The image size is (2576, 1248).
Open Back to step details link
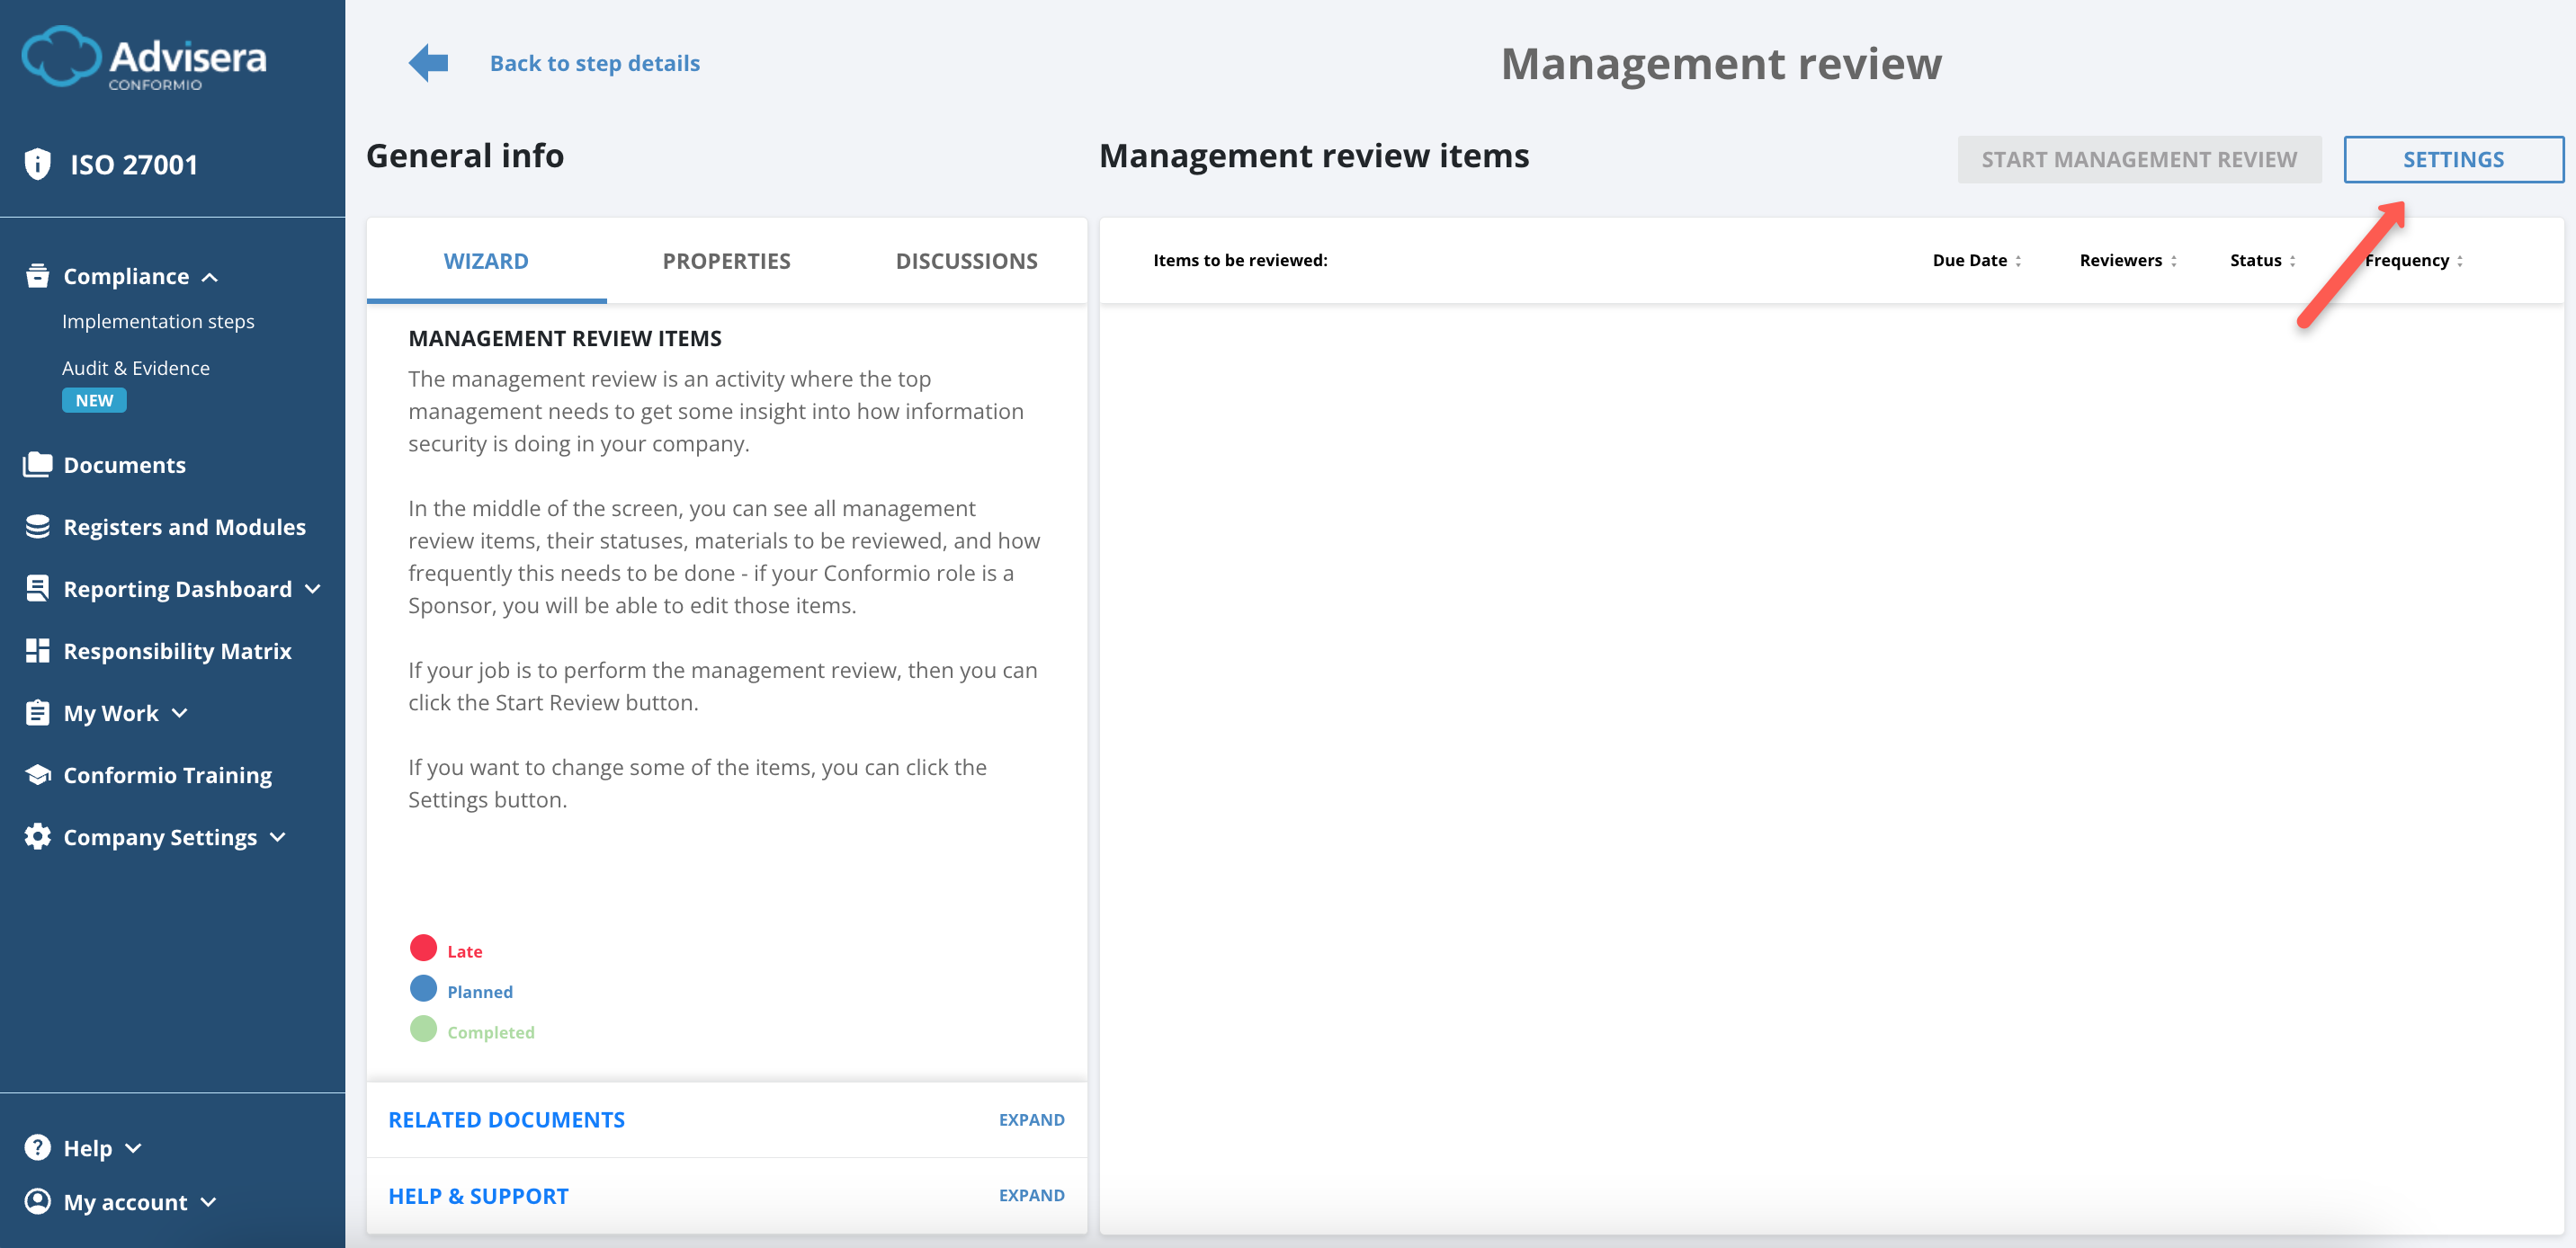coord(594,62)
